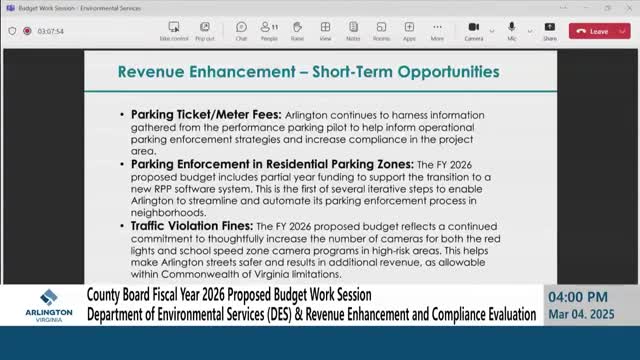The image size is (640, 360).
Task: Expand the Leave options arrow
Action: [x=622, y=31]
